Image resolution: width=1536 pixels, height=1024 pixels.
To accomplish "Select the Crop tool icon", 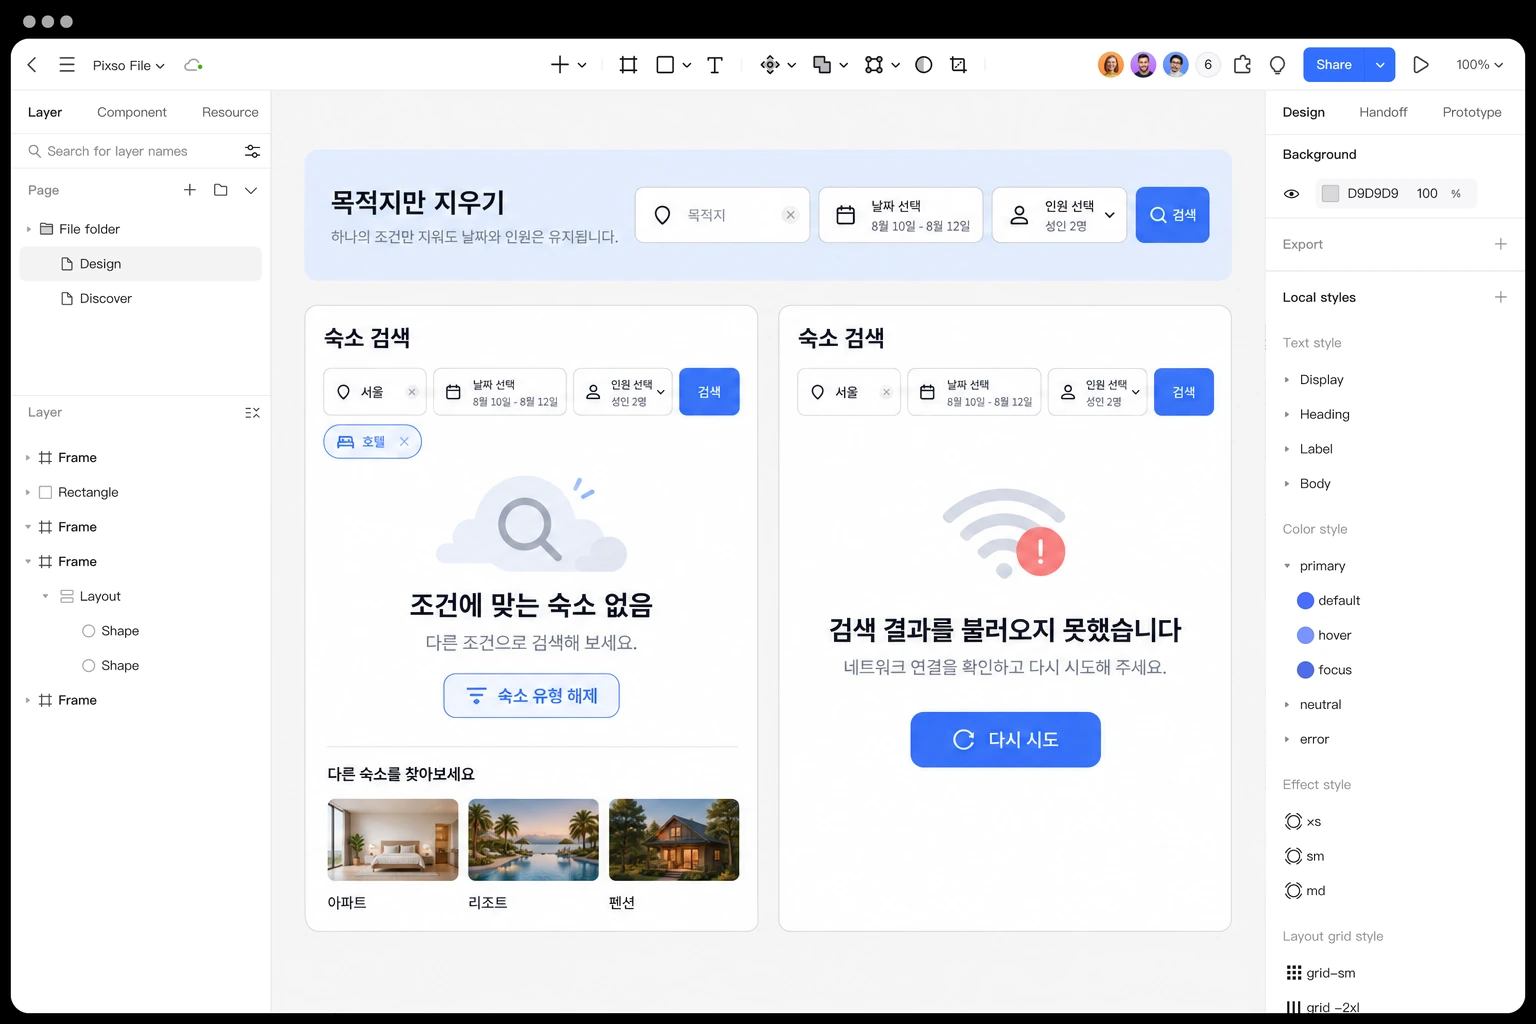I will click(958, 65).
